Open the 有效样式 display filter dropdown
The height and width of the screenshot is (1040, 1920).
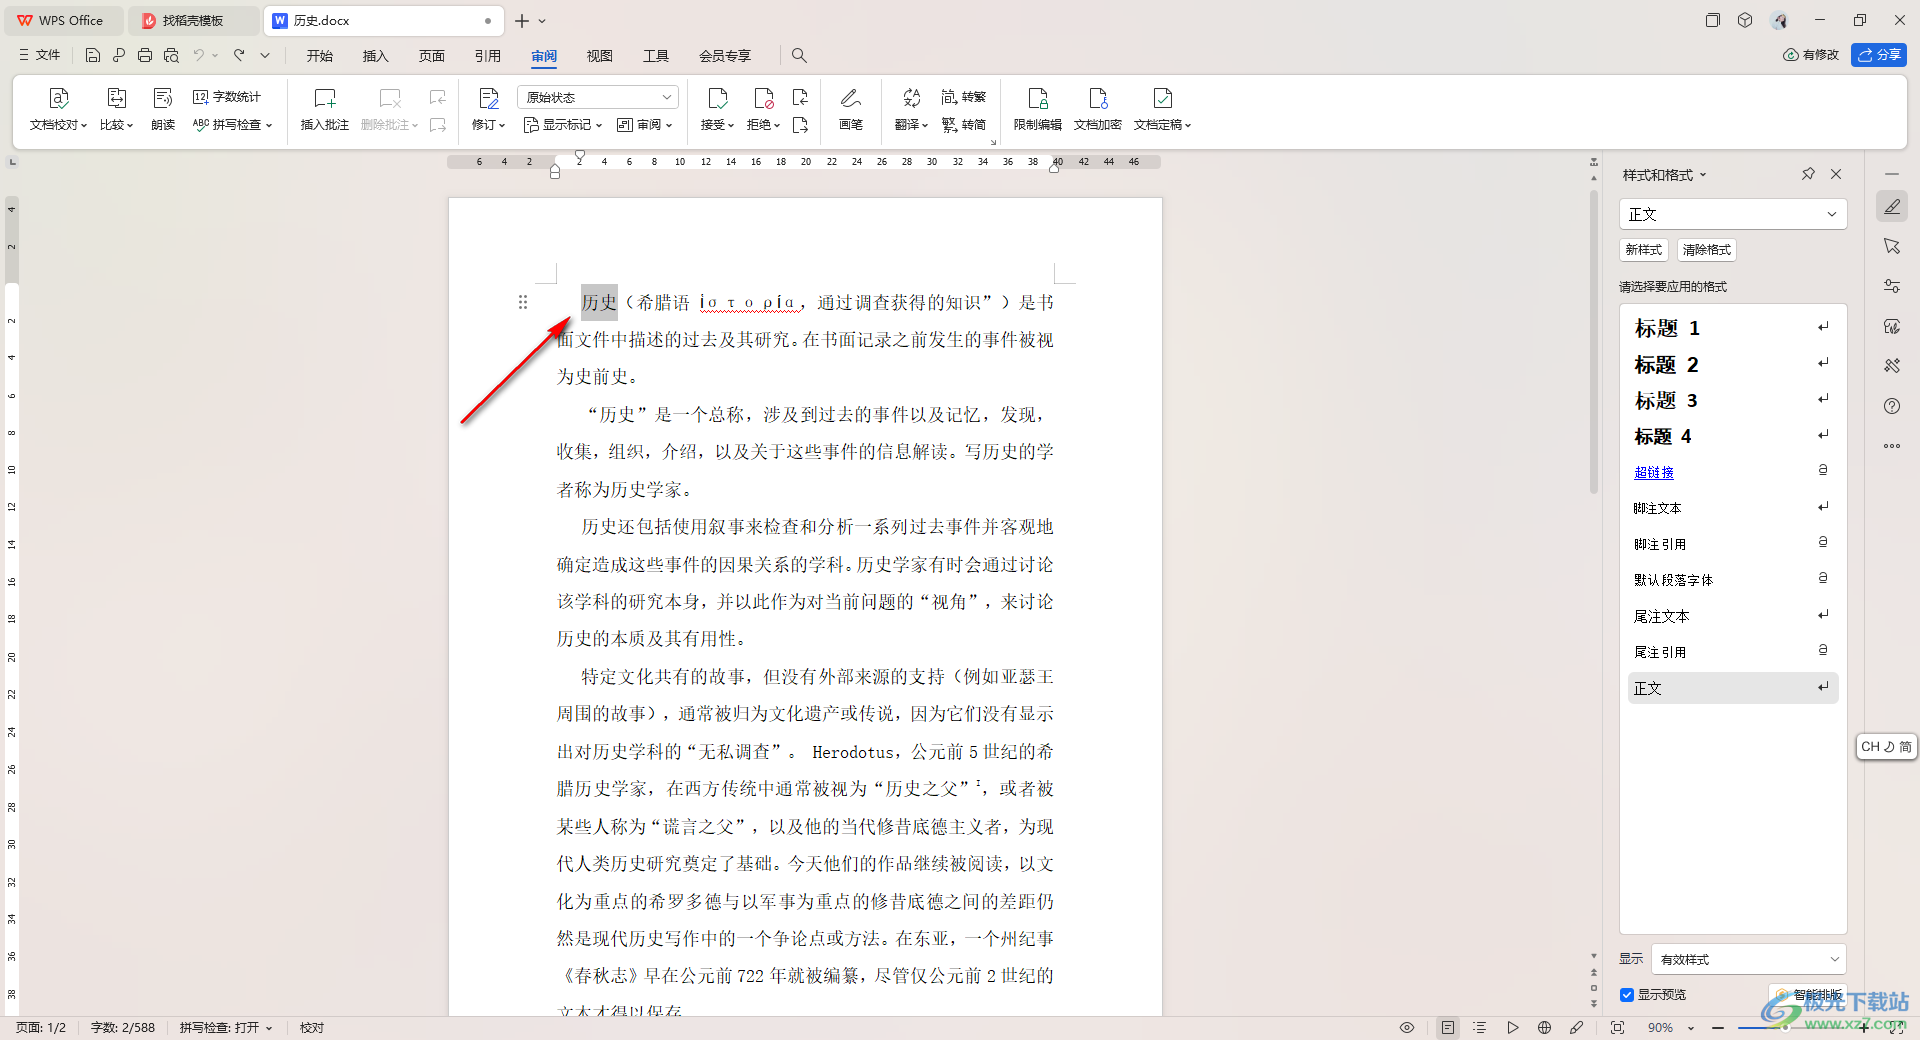tap(1749, 959)
